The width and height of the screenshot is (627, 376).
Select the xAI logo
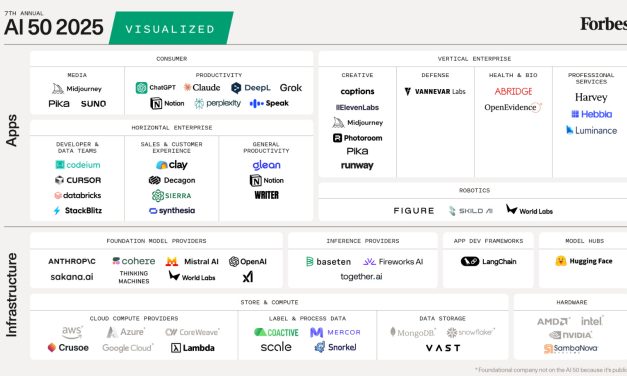coord(248,276)
